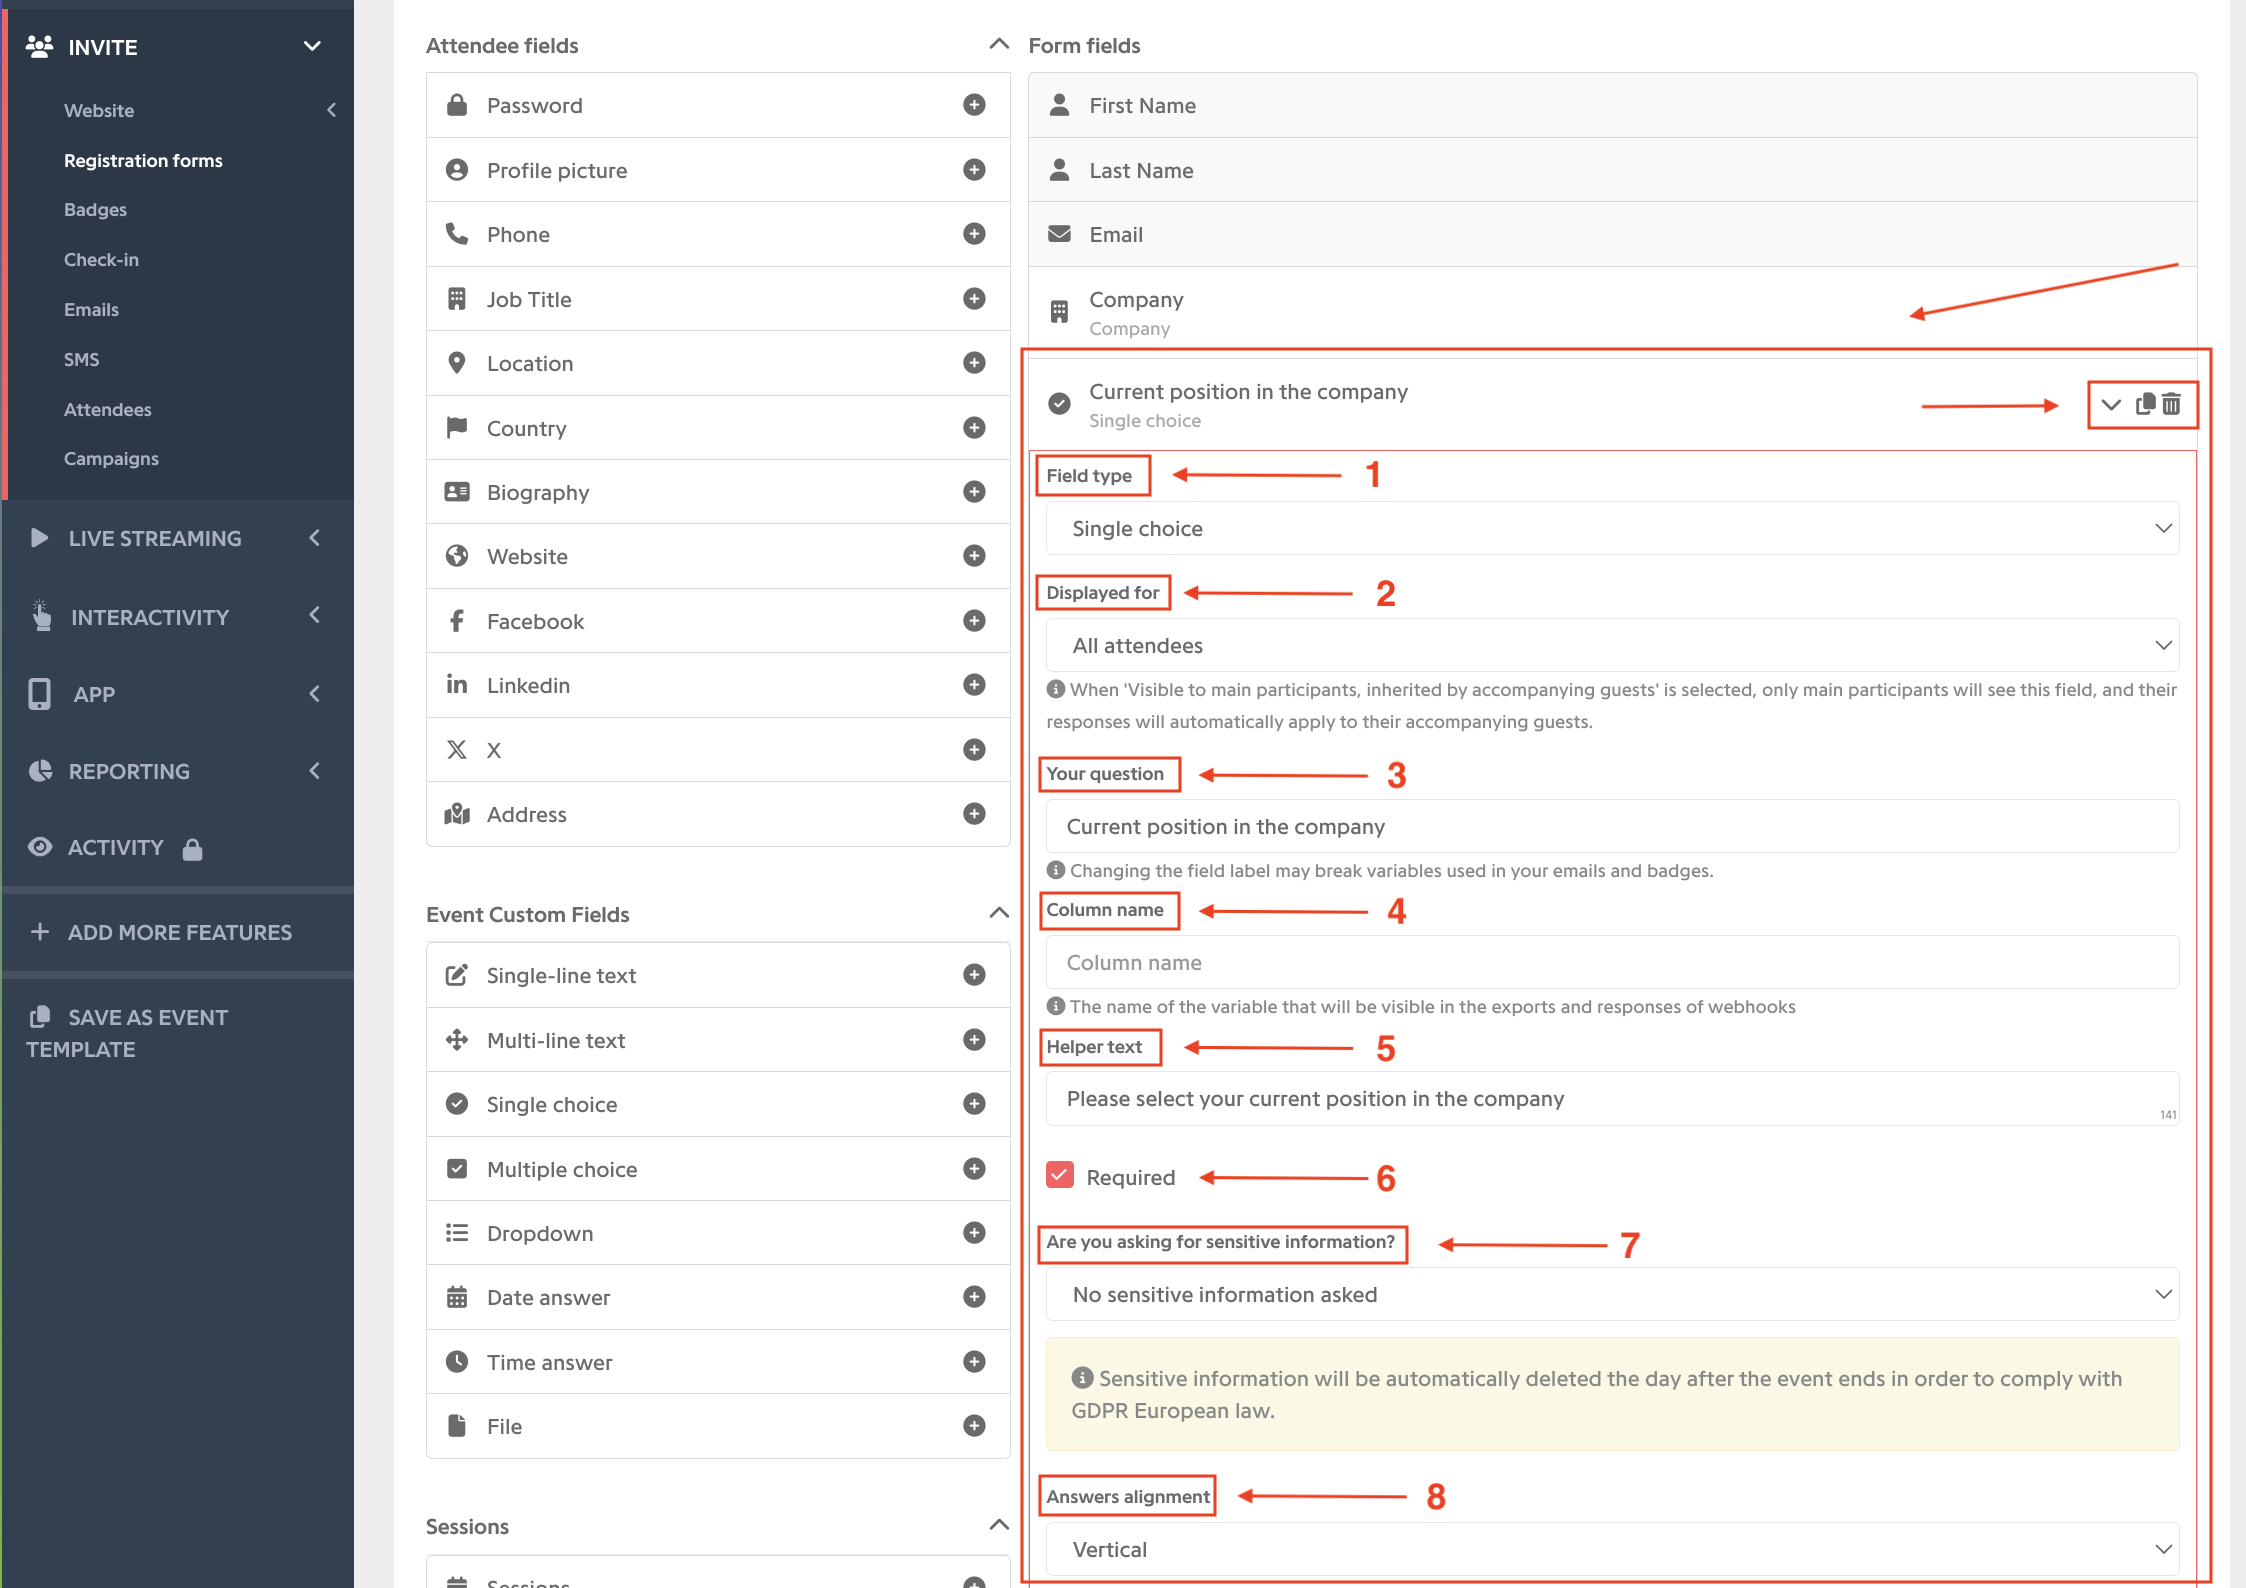
Task: Open the Answers alignment dropdown
Action: click(1612, 1549)
